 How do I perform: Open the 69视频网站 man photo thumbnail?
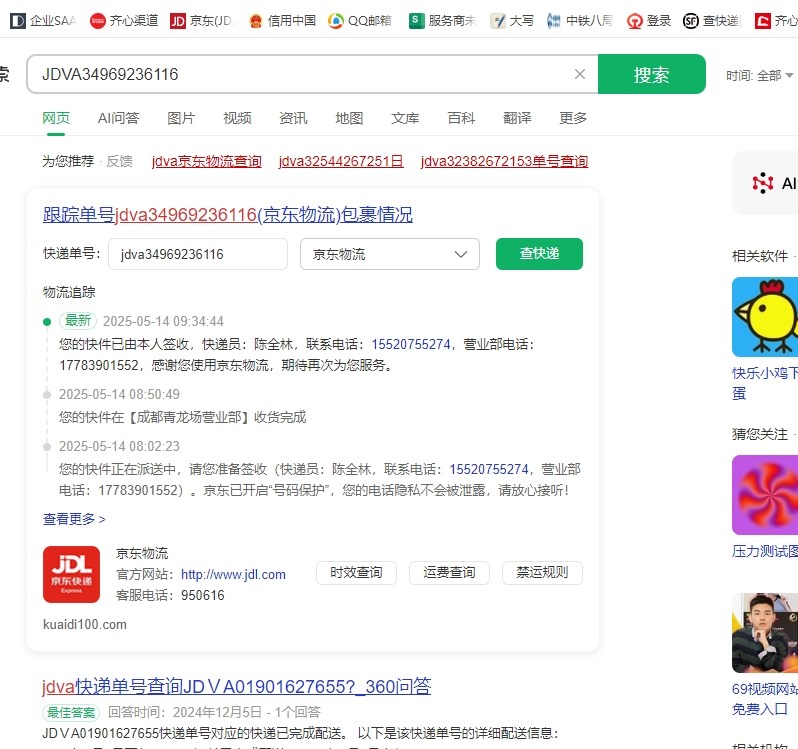click(x=765, y=633)
